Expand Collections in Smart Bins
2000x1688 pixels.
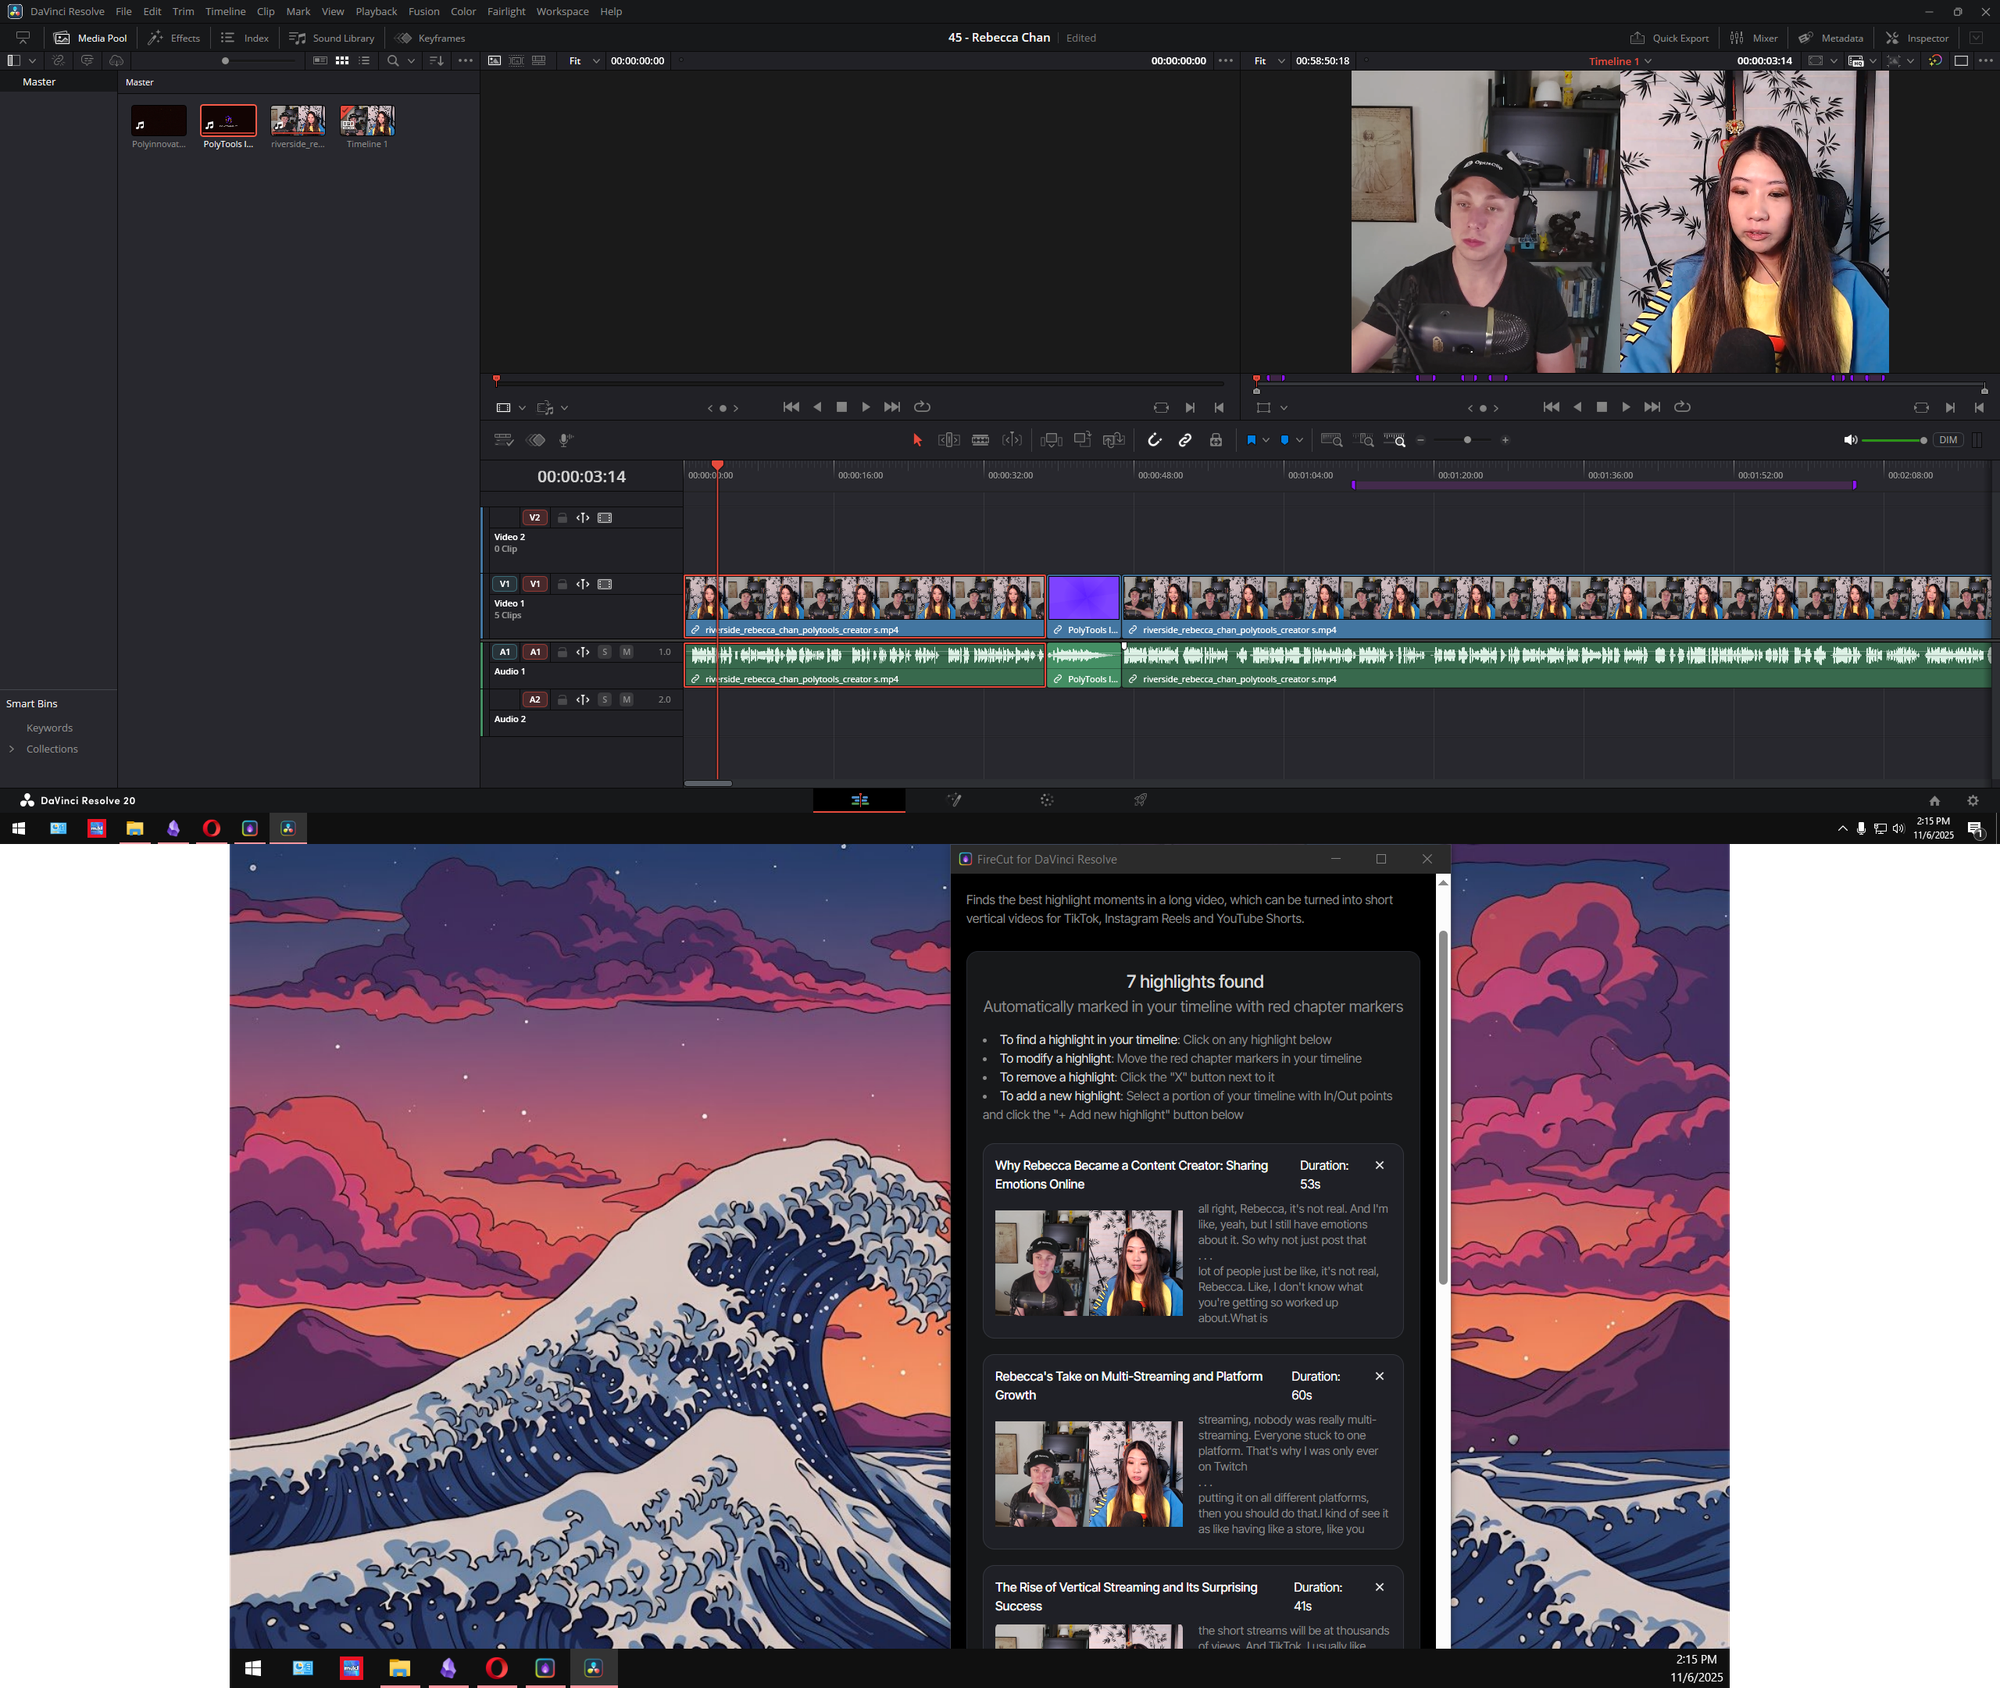click(11, 749)
